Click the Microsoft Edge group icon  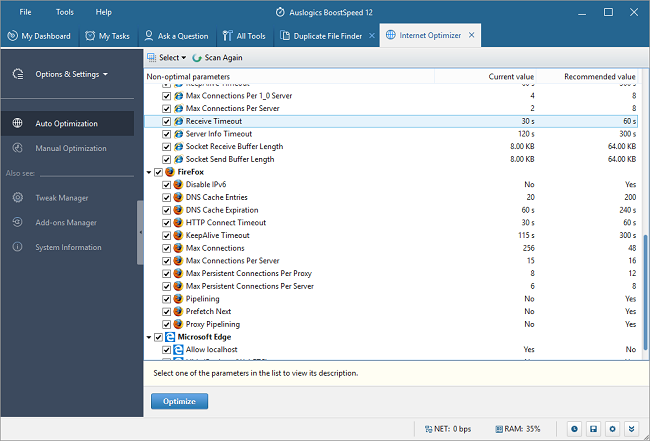point(170,337)
